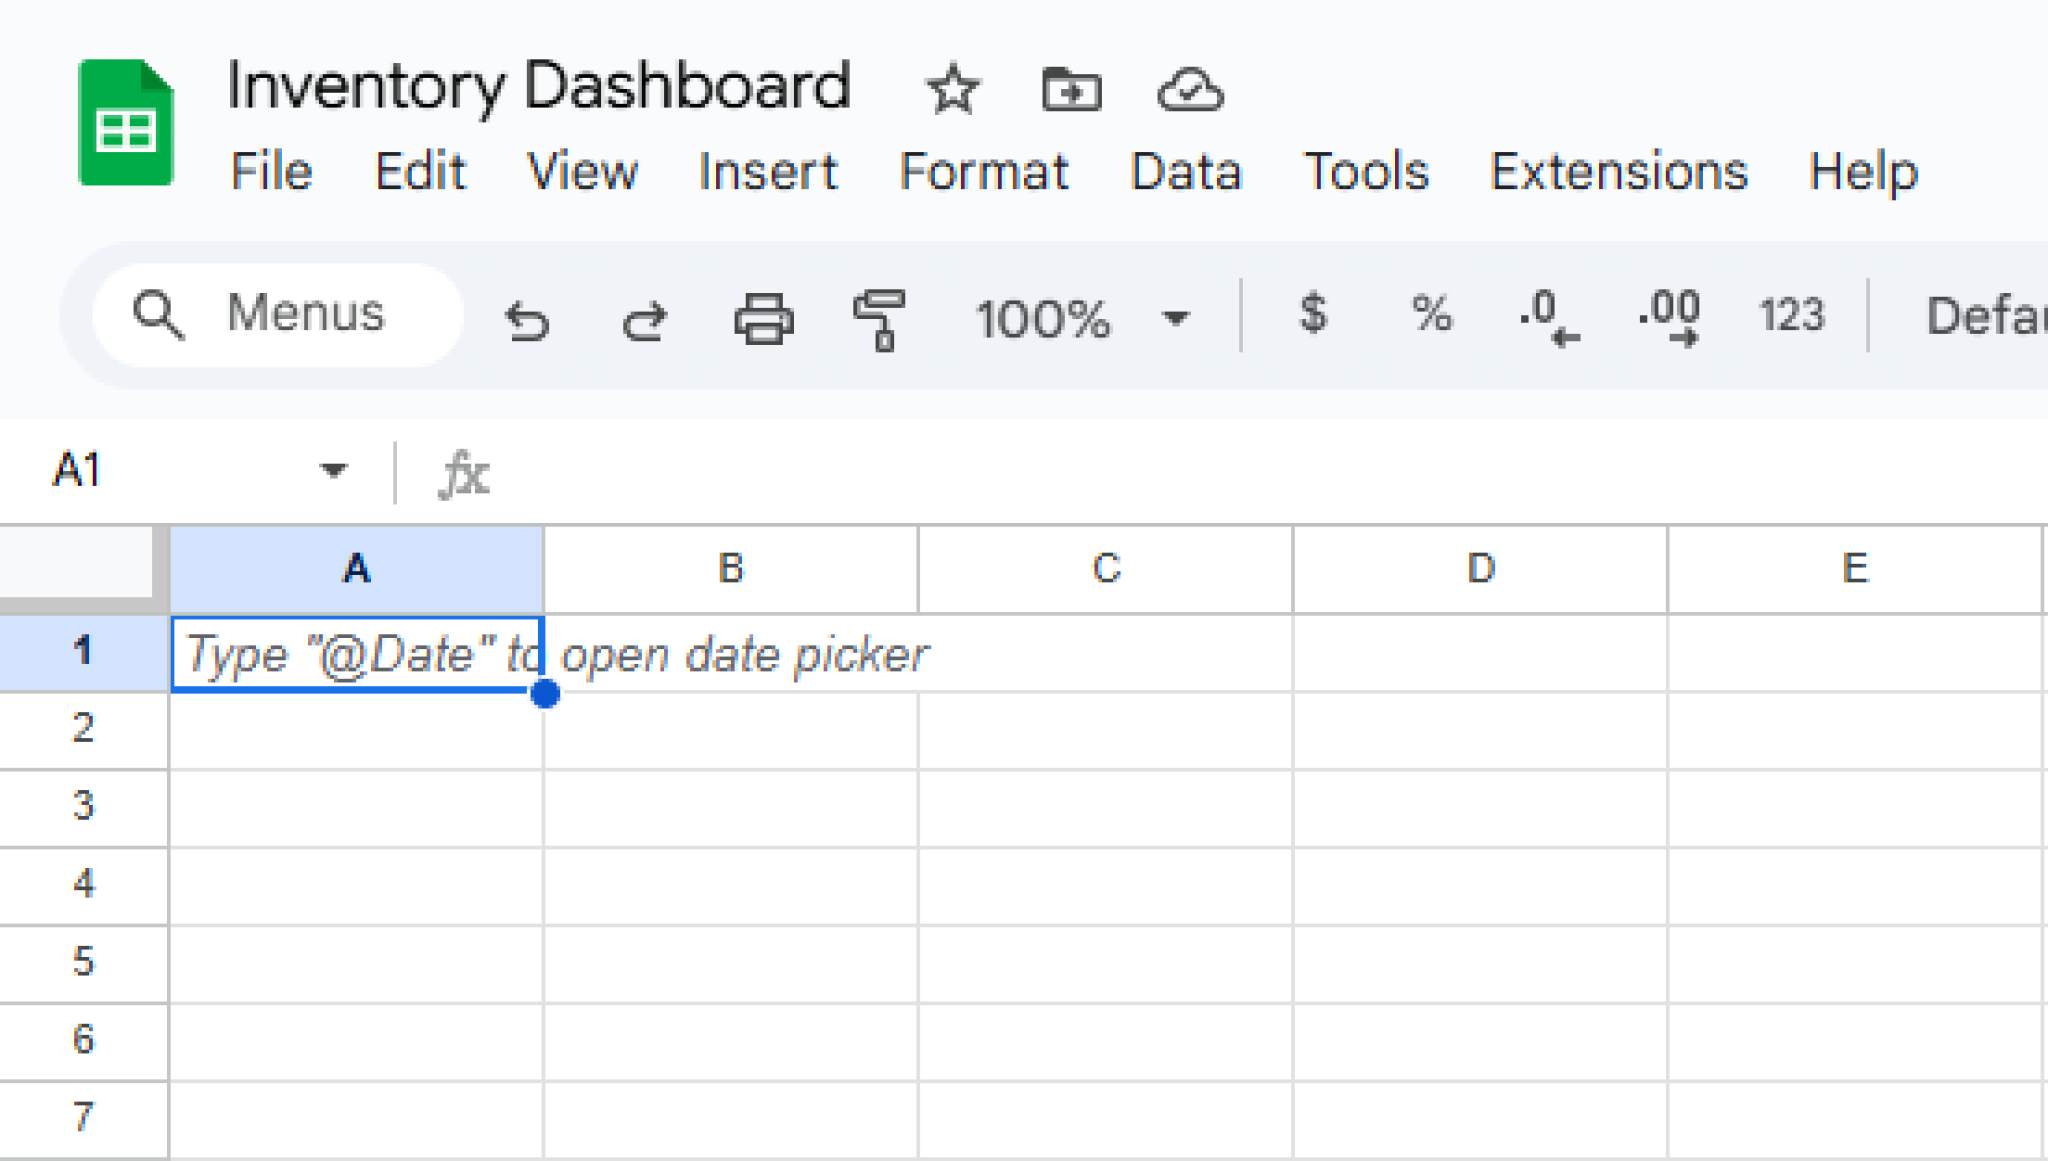Decrease decimal places
Image resolution: width=2048 pixels, height=1161 pixels.
1549,318
